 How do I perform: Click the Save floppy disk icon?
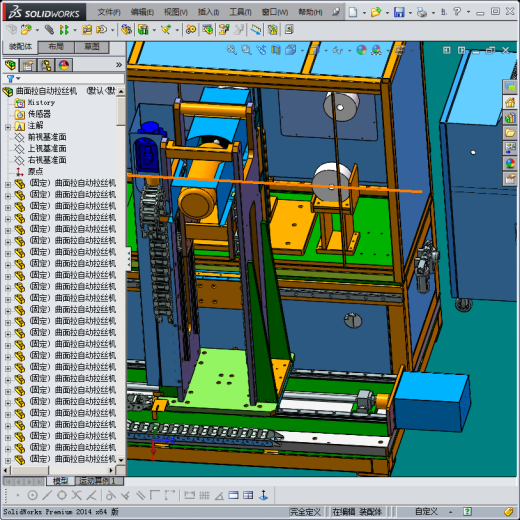point(399,12)
